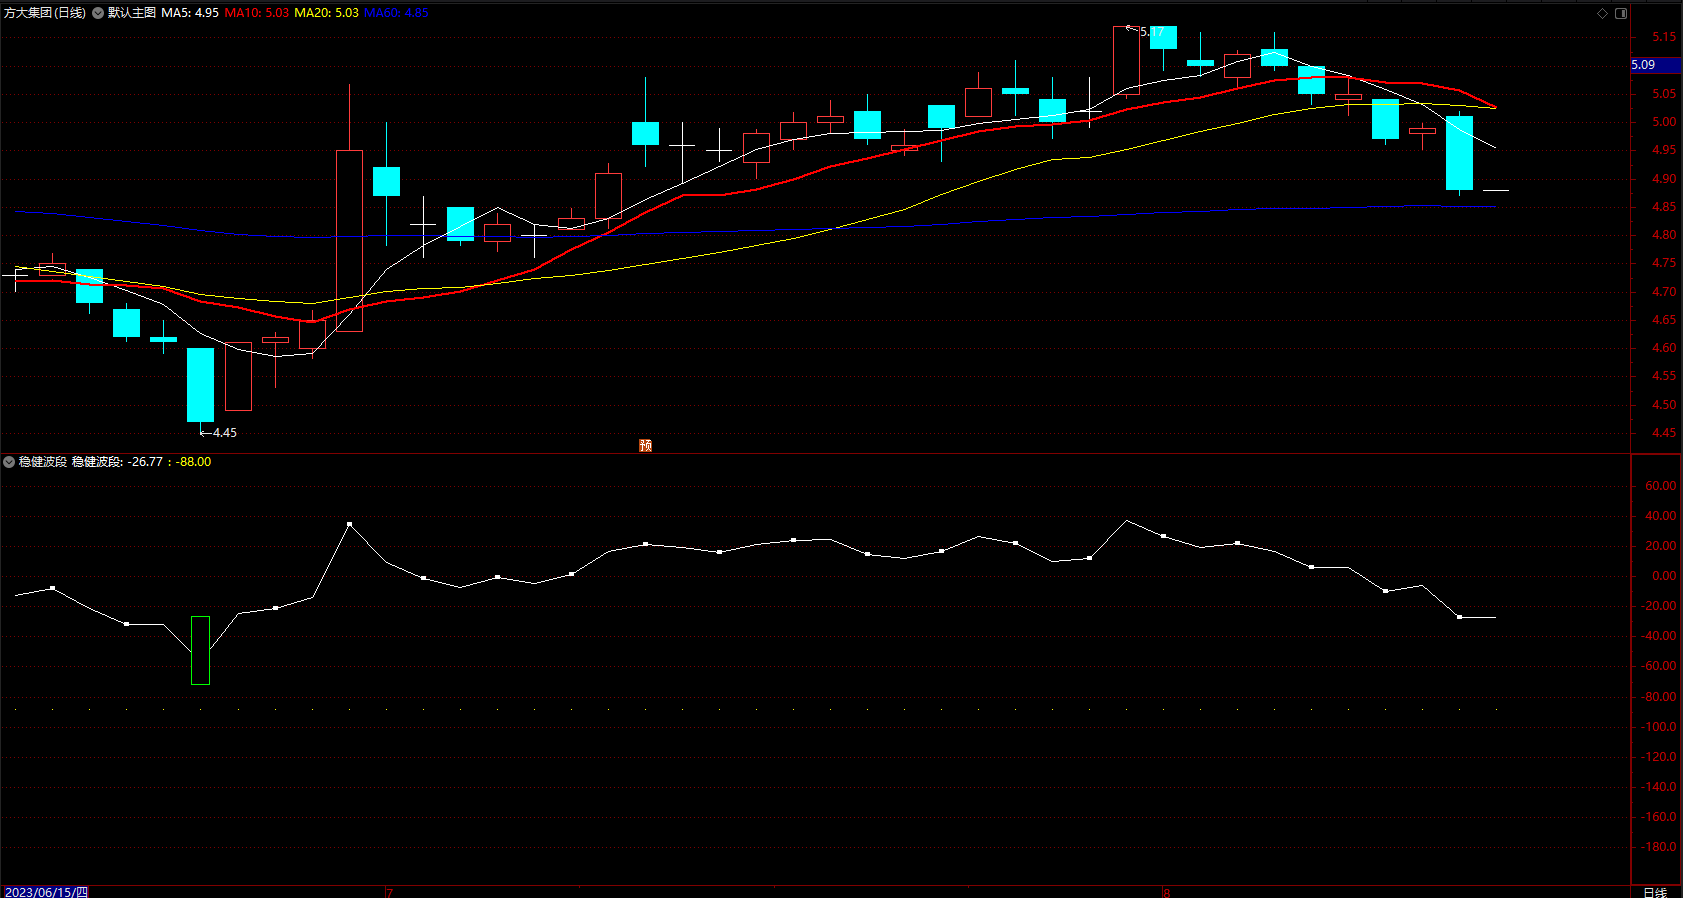Click the highlighted 5.09 price tag on axis

pos(1655,65)
